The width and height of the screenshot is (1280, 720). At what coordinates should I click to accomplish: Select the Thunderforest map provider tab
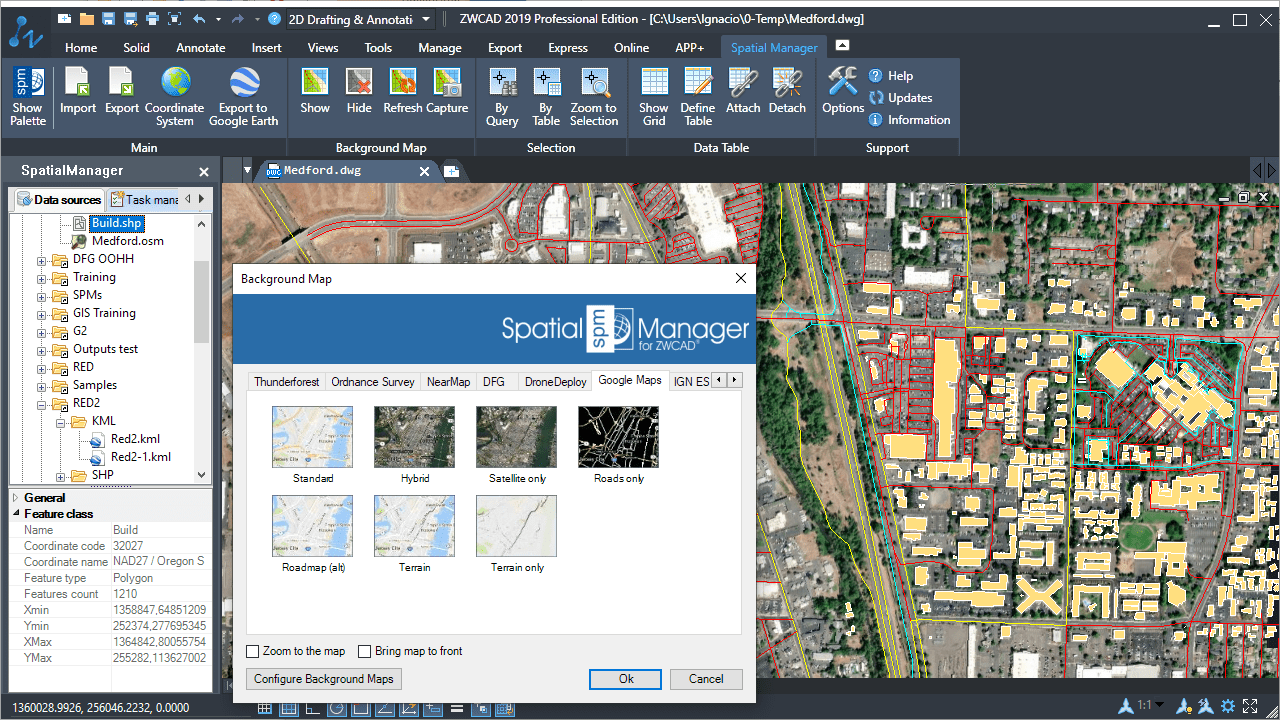287,382
